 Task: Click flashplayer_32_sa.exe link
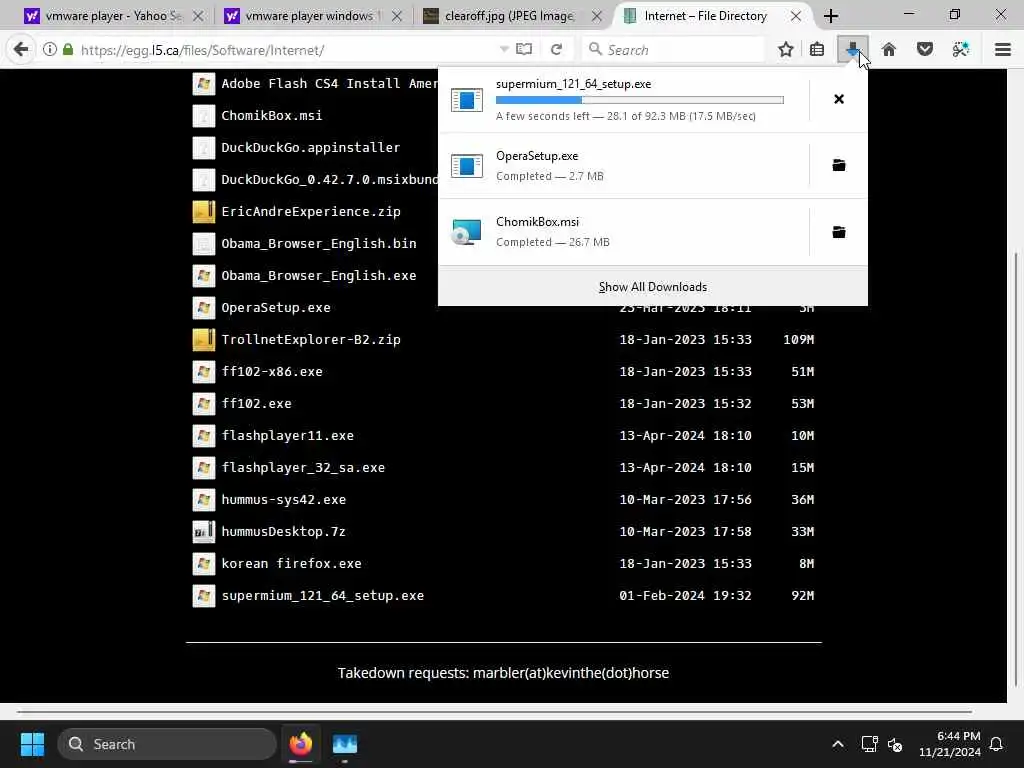[x=303, y=468]
